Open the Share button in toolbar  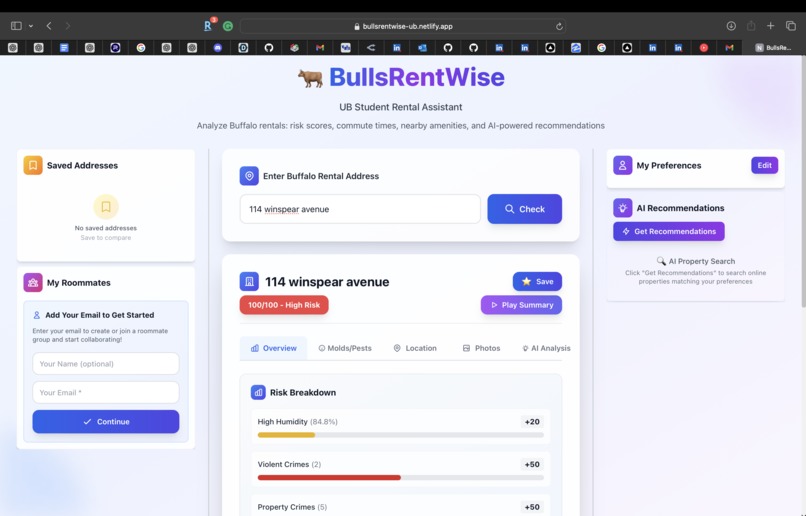pyautogui.click(x=751, y=26)
